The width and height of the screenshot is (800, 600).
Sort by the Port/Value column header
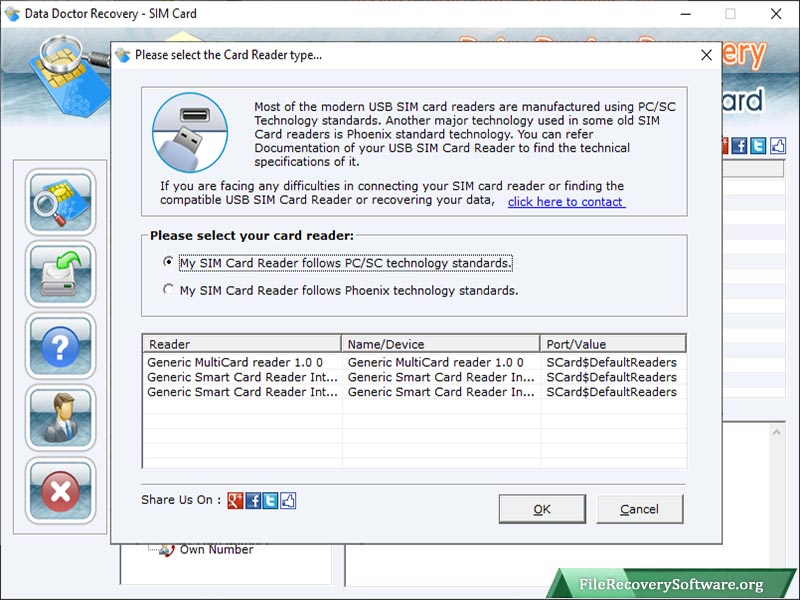[613, 344]
